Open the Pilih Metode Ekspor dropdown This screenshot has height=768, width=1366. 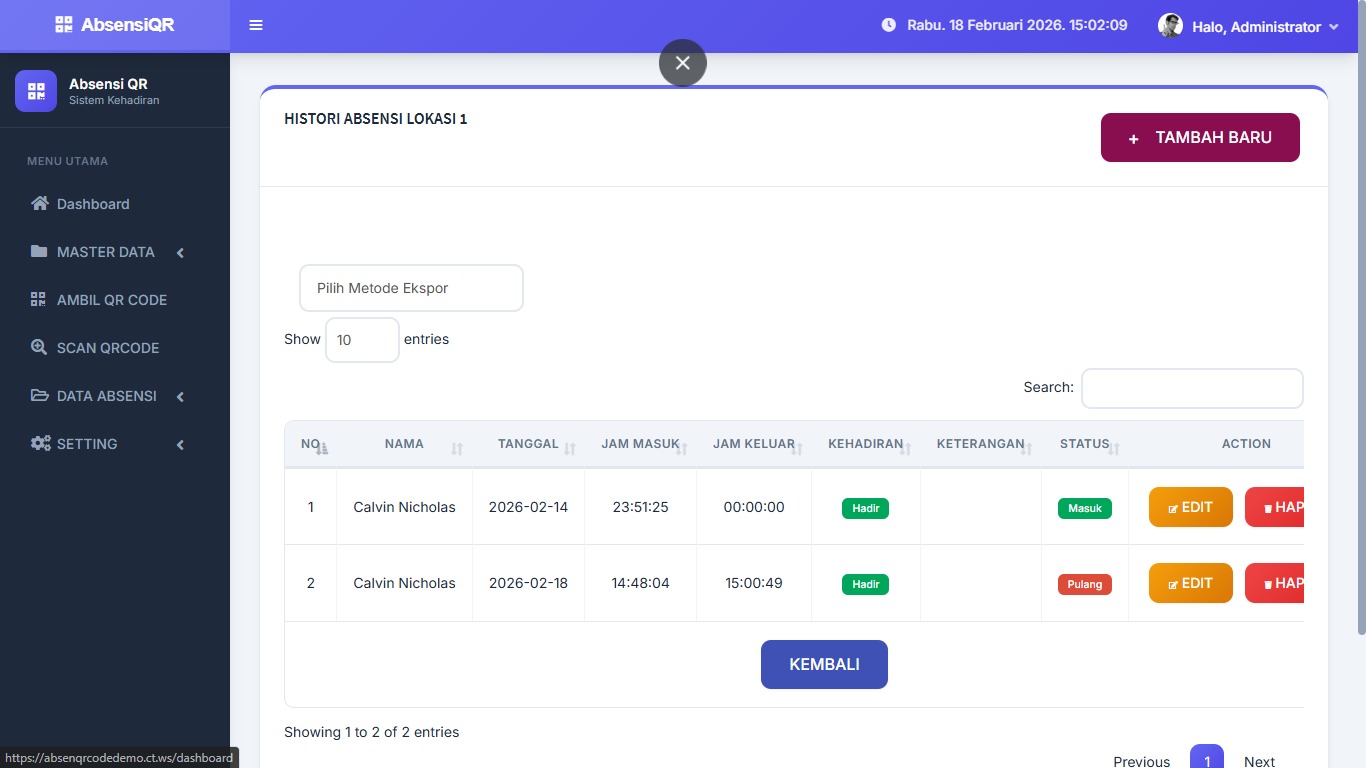coord(411,287)
